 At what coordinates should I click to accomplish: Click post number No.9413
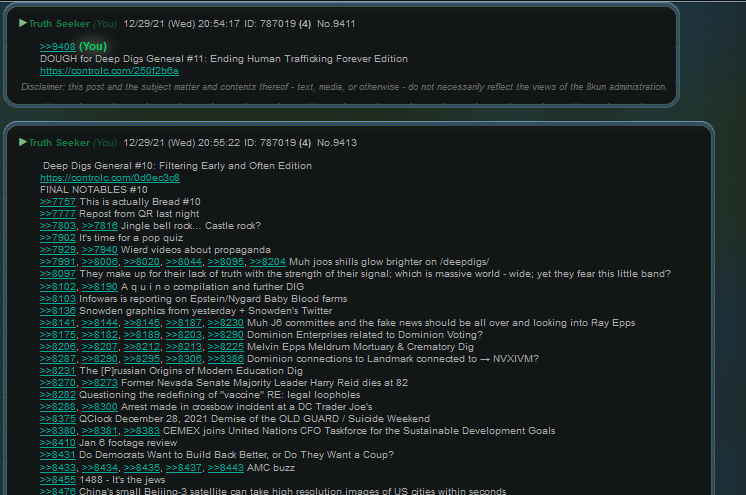pos(337,143)
